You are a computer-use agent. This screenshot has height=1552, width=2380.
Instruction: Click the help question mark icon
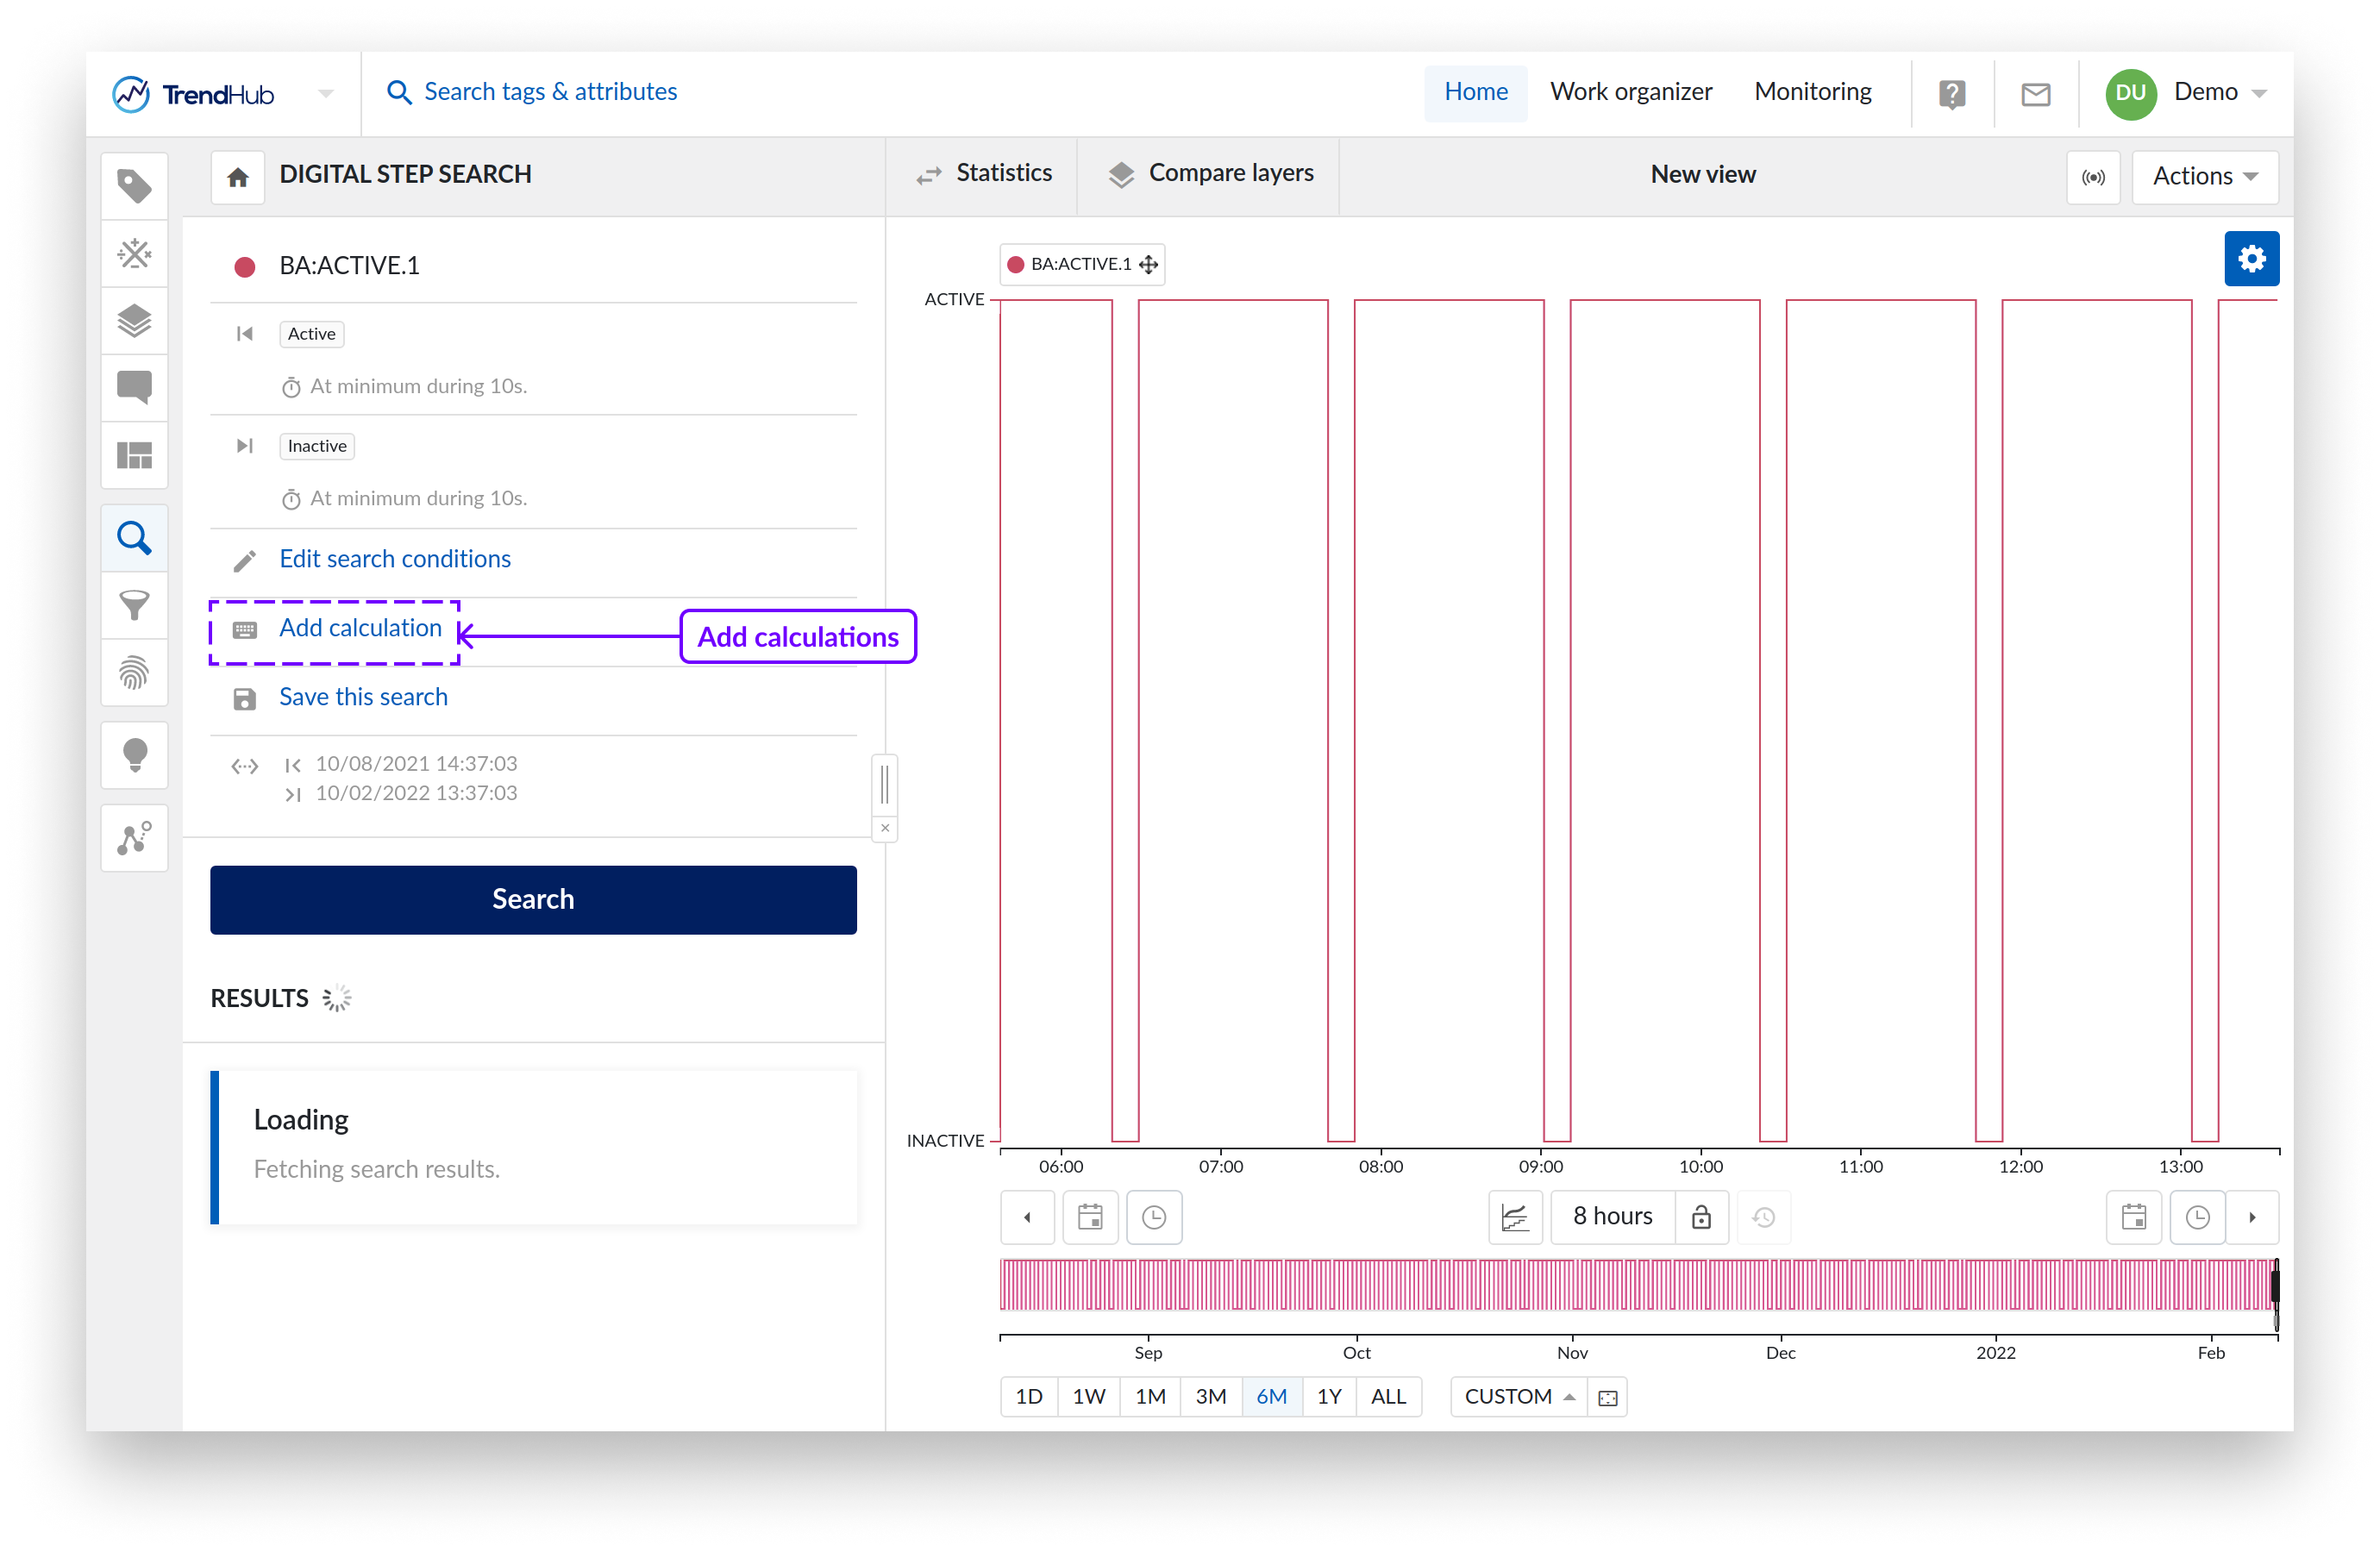point(1951,93)
